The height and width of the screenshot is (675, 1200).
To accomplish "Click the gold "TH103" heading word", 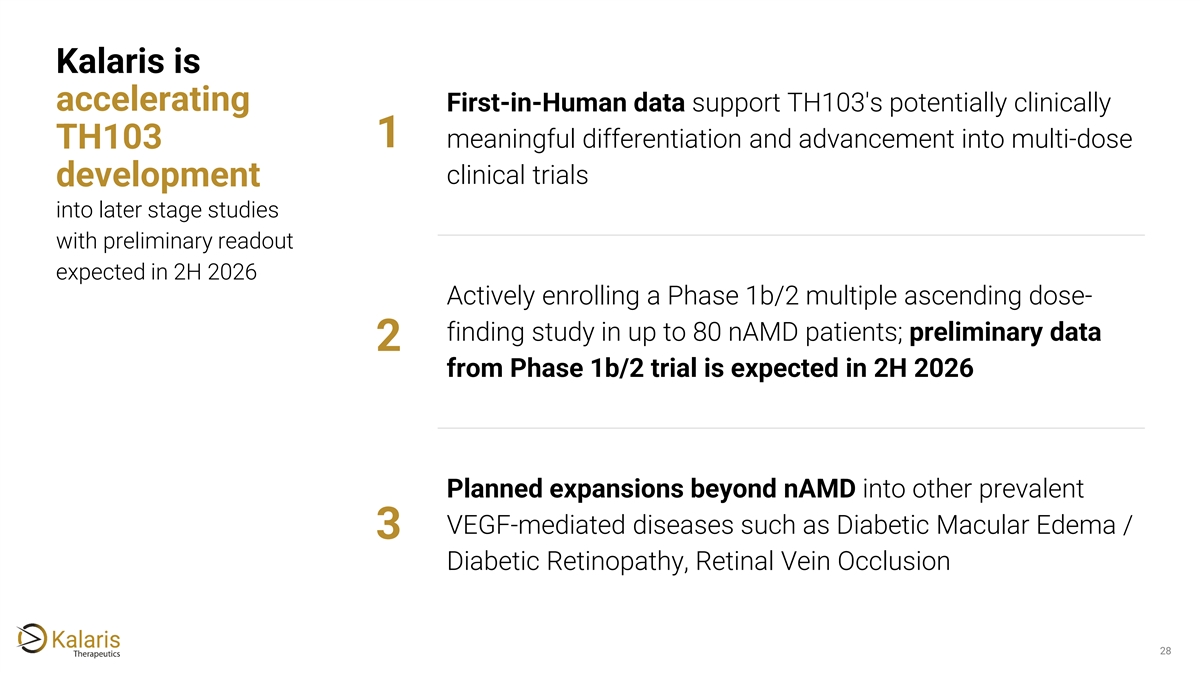I will 109,137.
